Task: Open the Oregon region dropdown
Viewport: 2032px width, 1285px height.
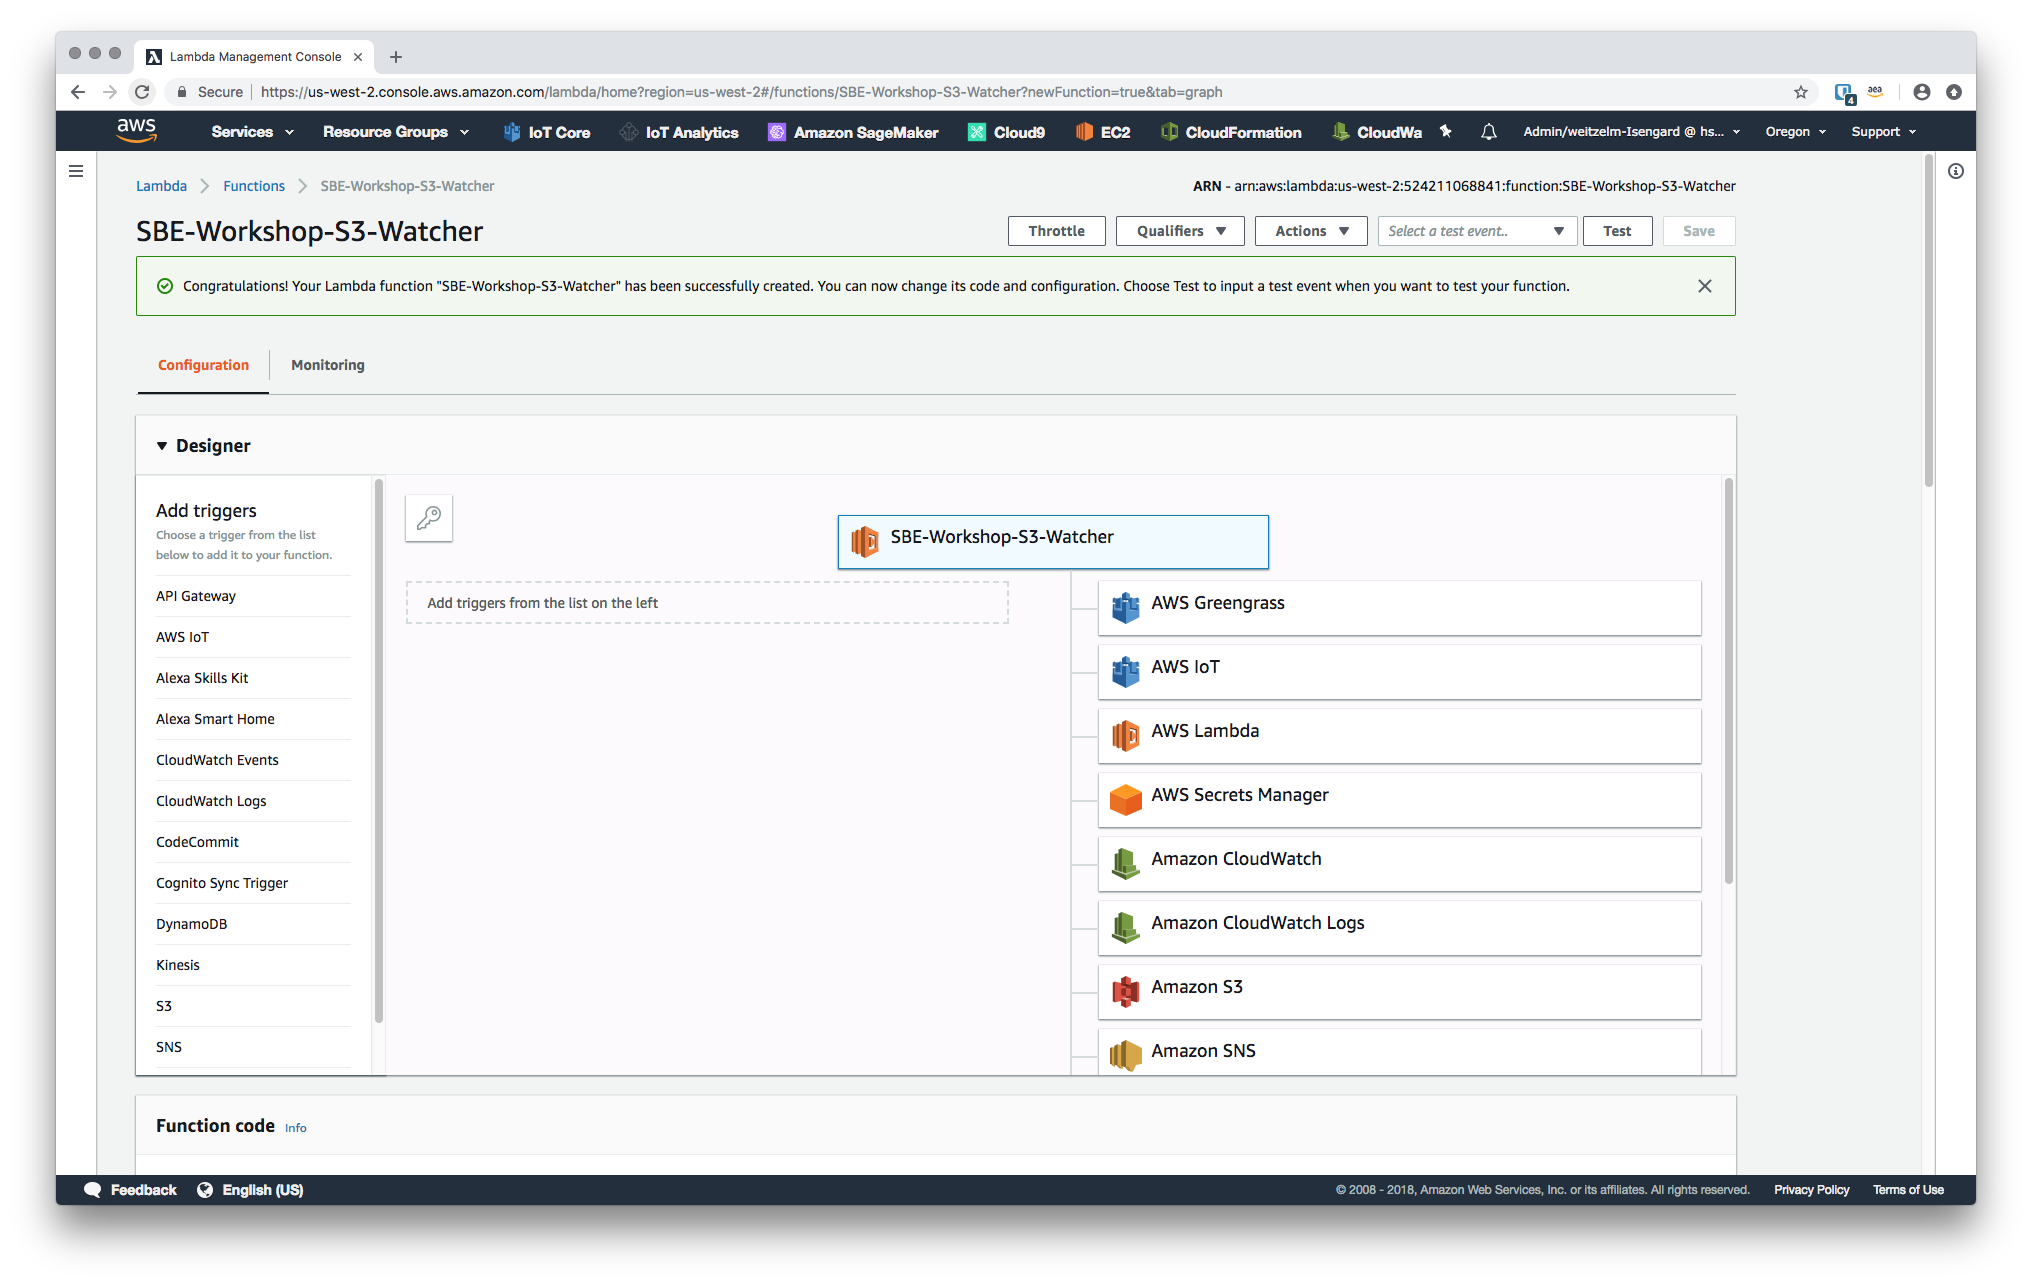Action: click(x=1795, y=132)
